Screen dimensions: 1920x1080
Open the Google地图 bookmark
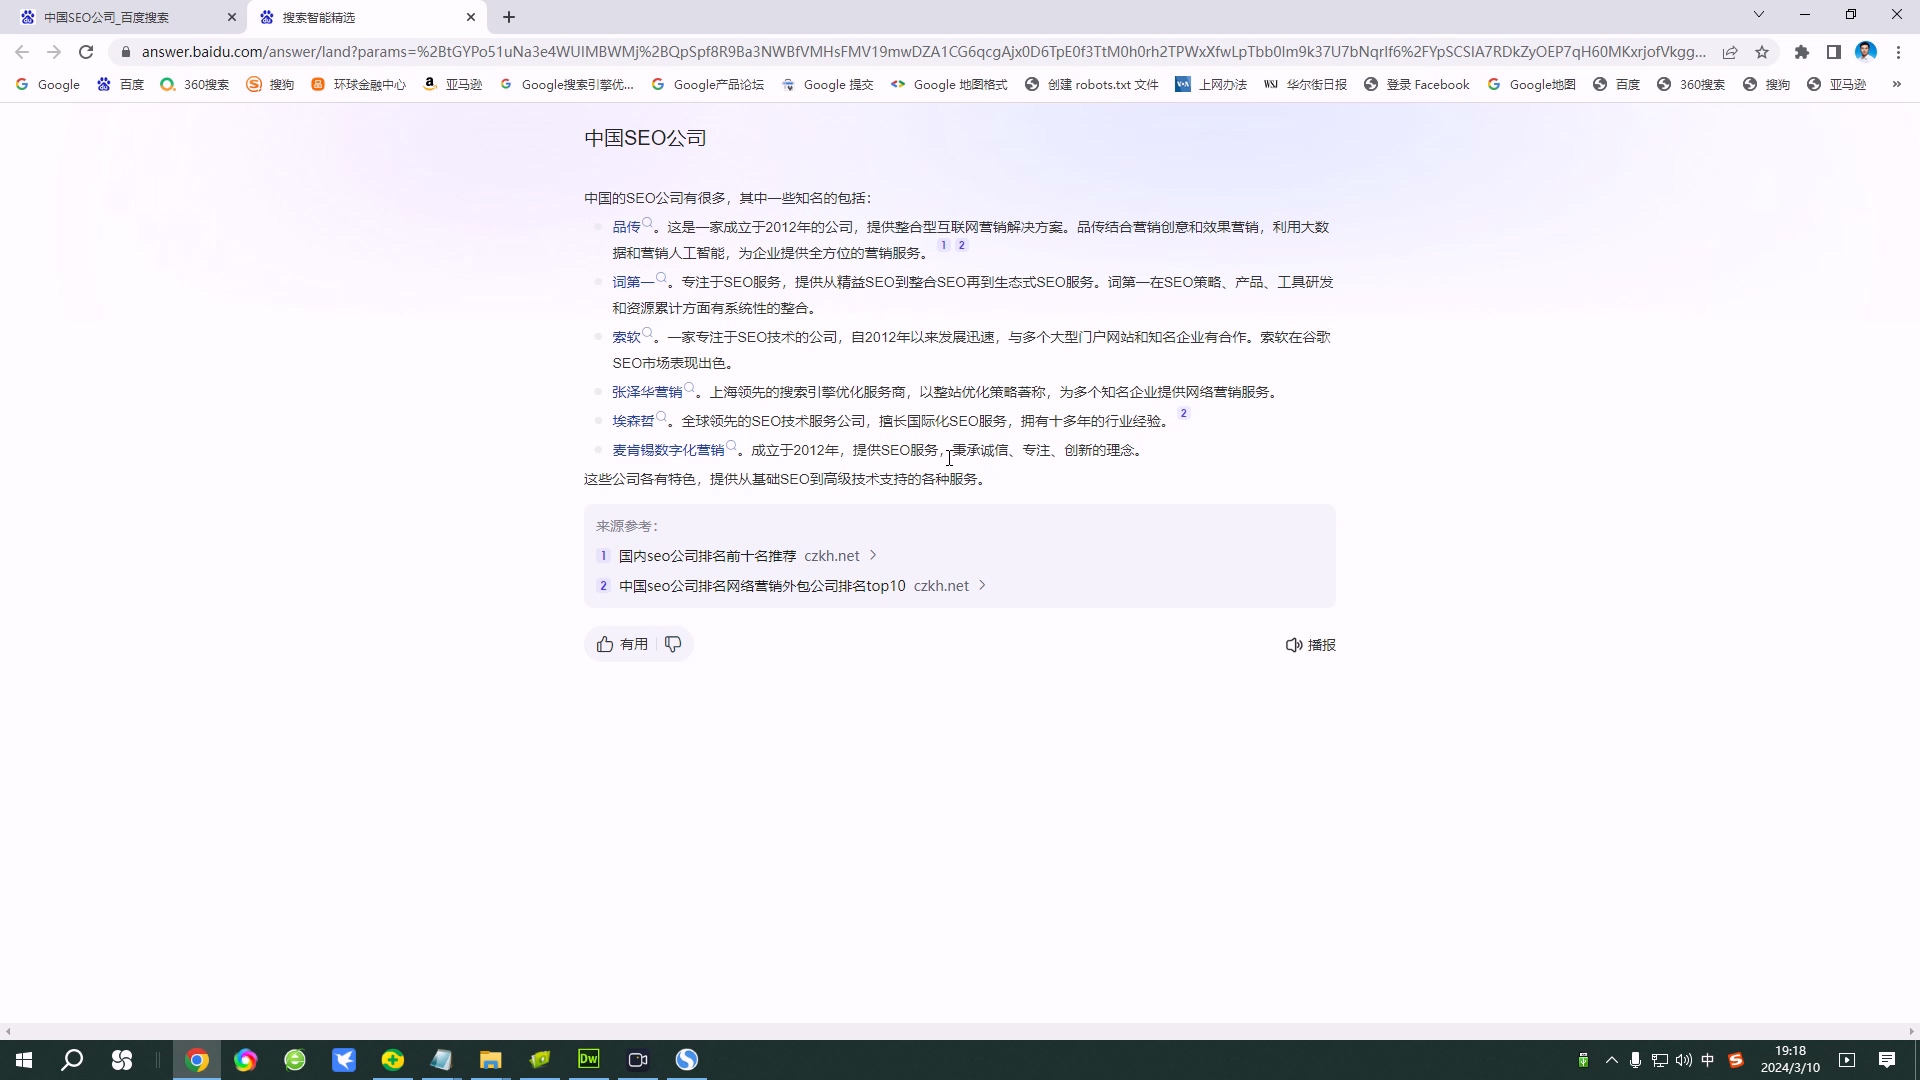click(1531, 84)
